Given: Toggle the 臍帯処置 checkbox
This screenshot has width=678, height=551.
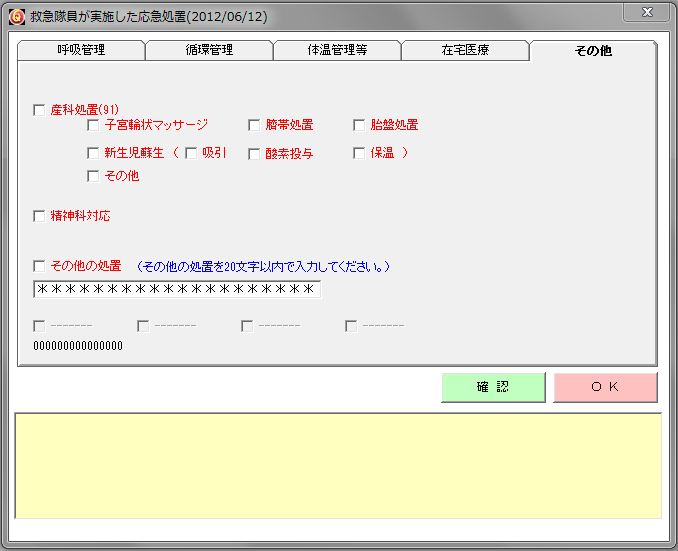Looking at the screenshot, I should tap(255, 125).
